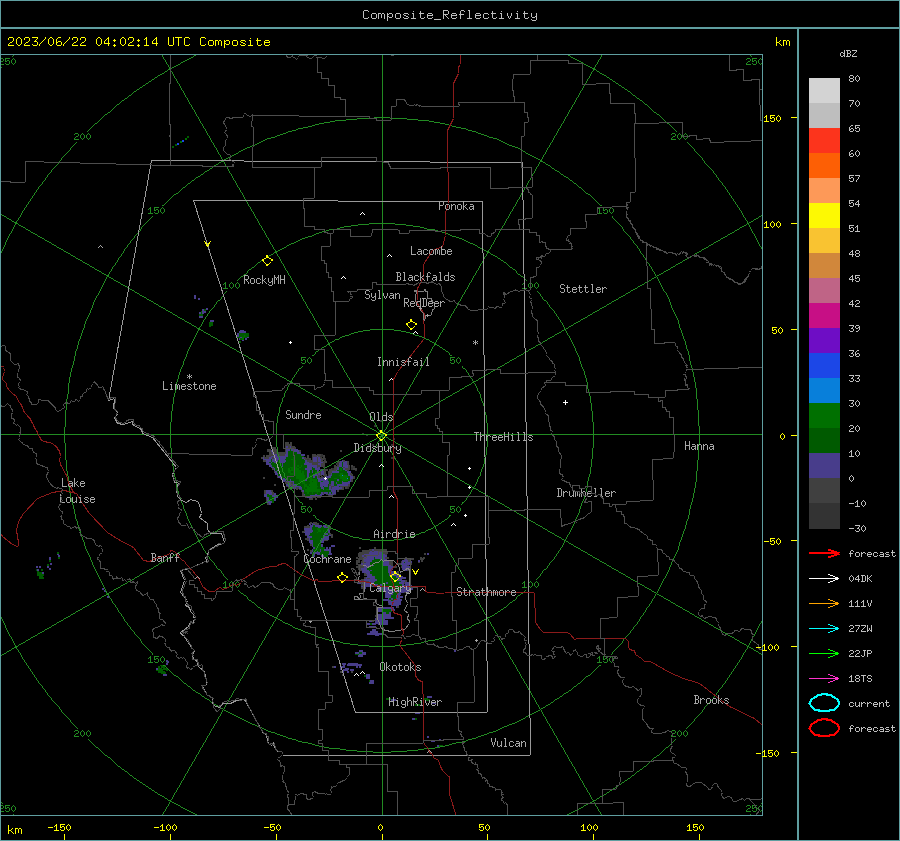Click the Strathmore label

486,592
